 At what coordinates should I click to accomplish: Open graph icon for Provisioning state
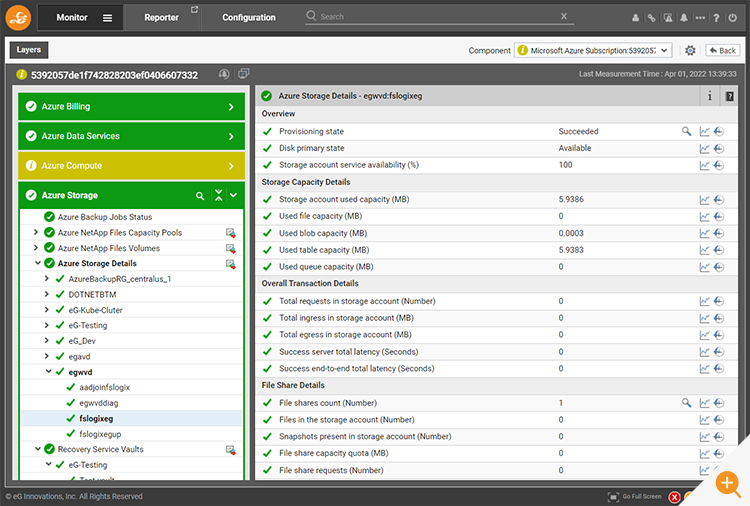tap(704, 132)
